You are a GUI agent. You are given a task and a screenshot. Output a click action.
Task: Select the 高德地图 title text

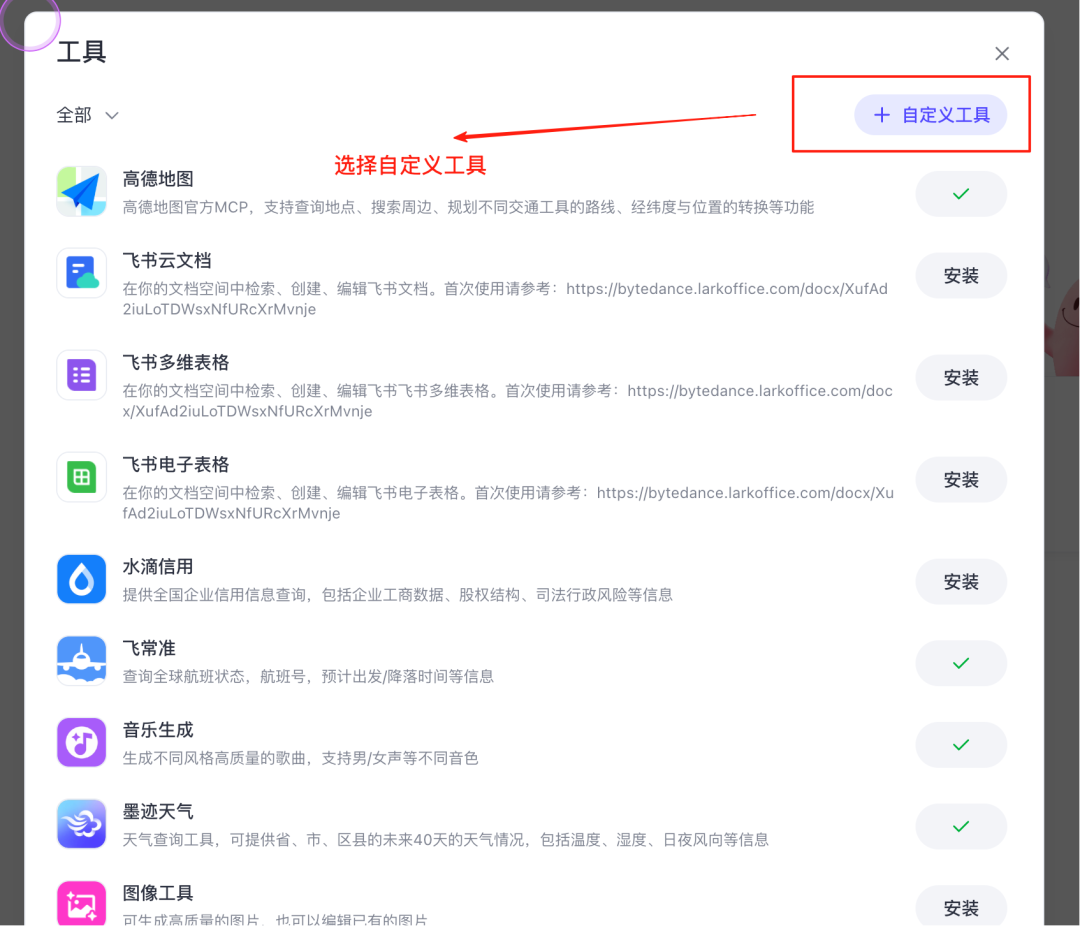[x=158, y=179]
